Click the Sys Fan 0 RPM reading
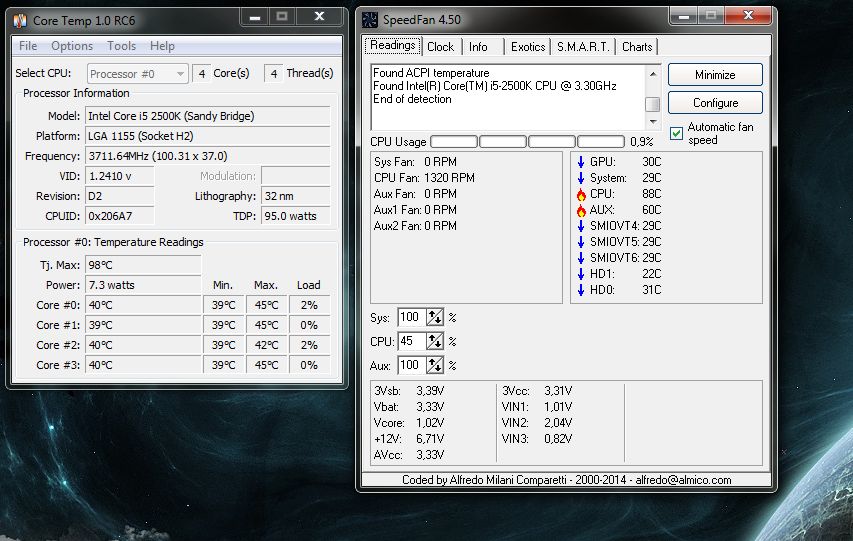 tap(415, 162)
